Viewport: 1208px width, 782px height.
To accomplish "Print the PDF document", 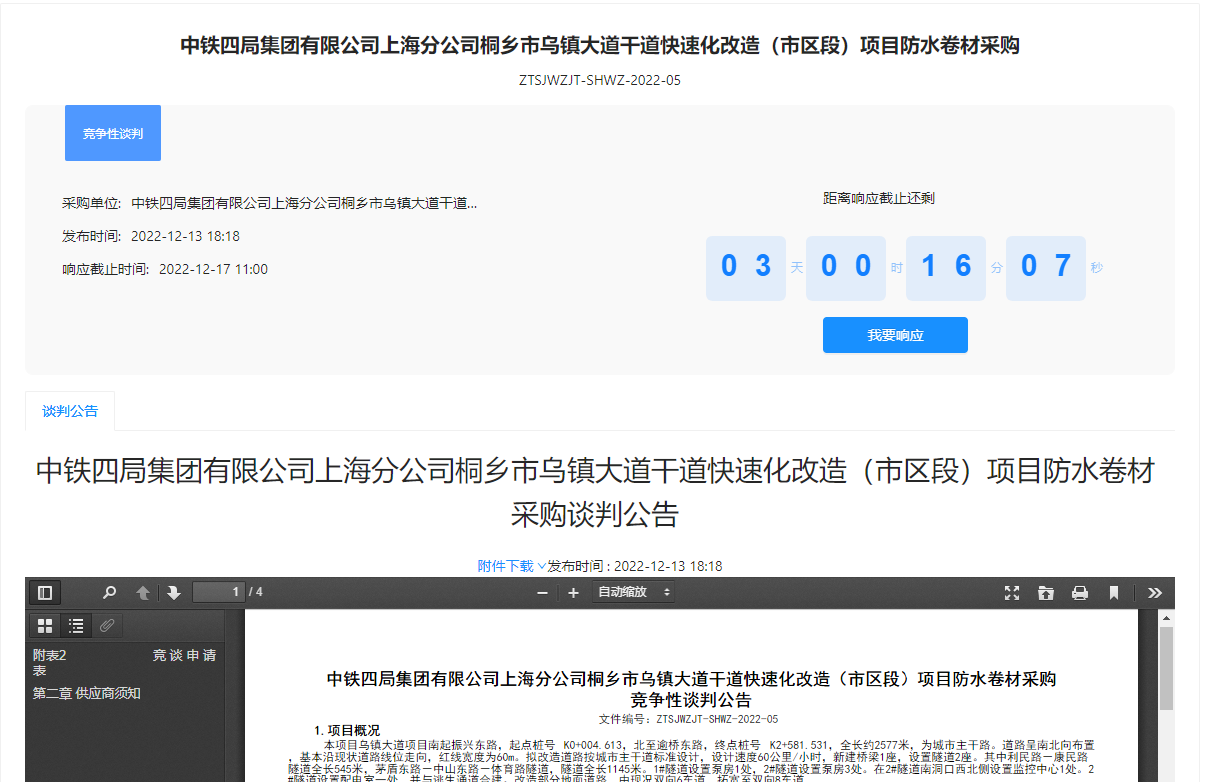I will (x=1080, y=592).
